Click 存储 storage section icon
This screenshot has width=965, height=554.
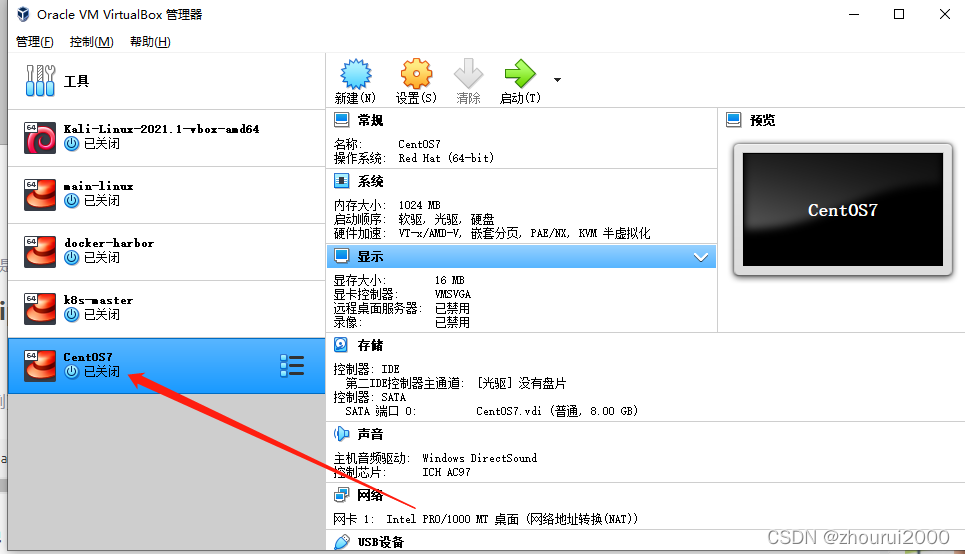[341, 345]
